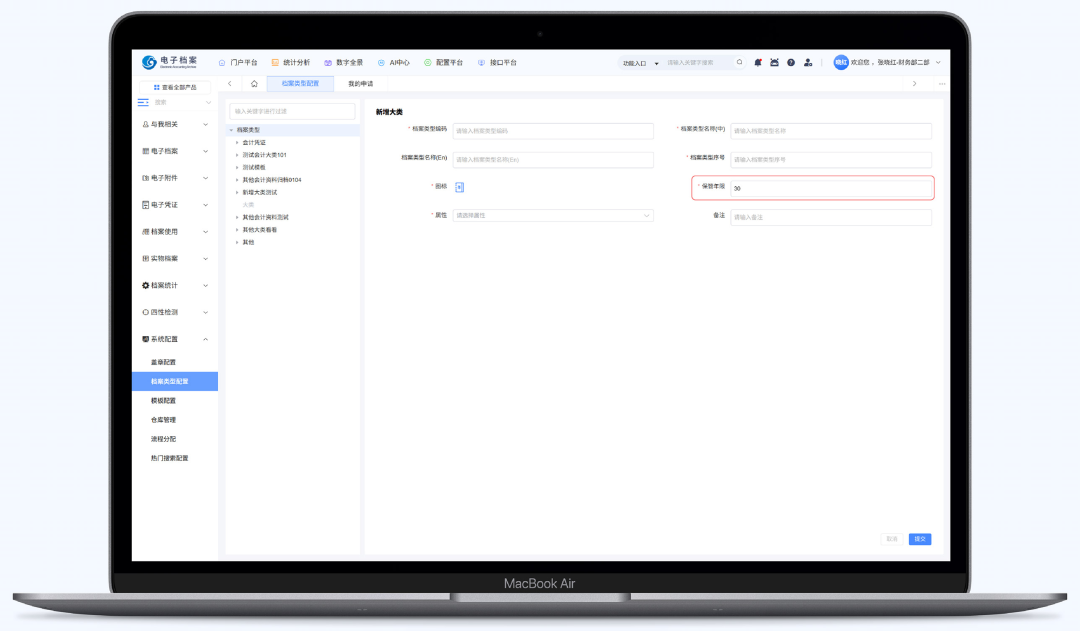Image resolution: width=1080 pixels, height=631 pixels.
Task: Click the document icon beside 图标 field
Action: coord(459,187)
